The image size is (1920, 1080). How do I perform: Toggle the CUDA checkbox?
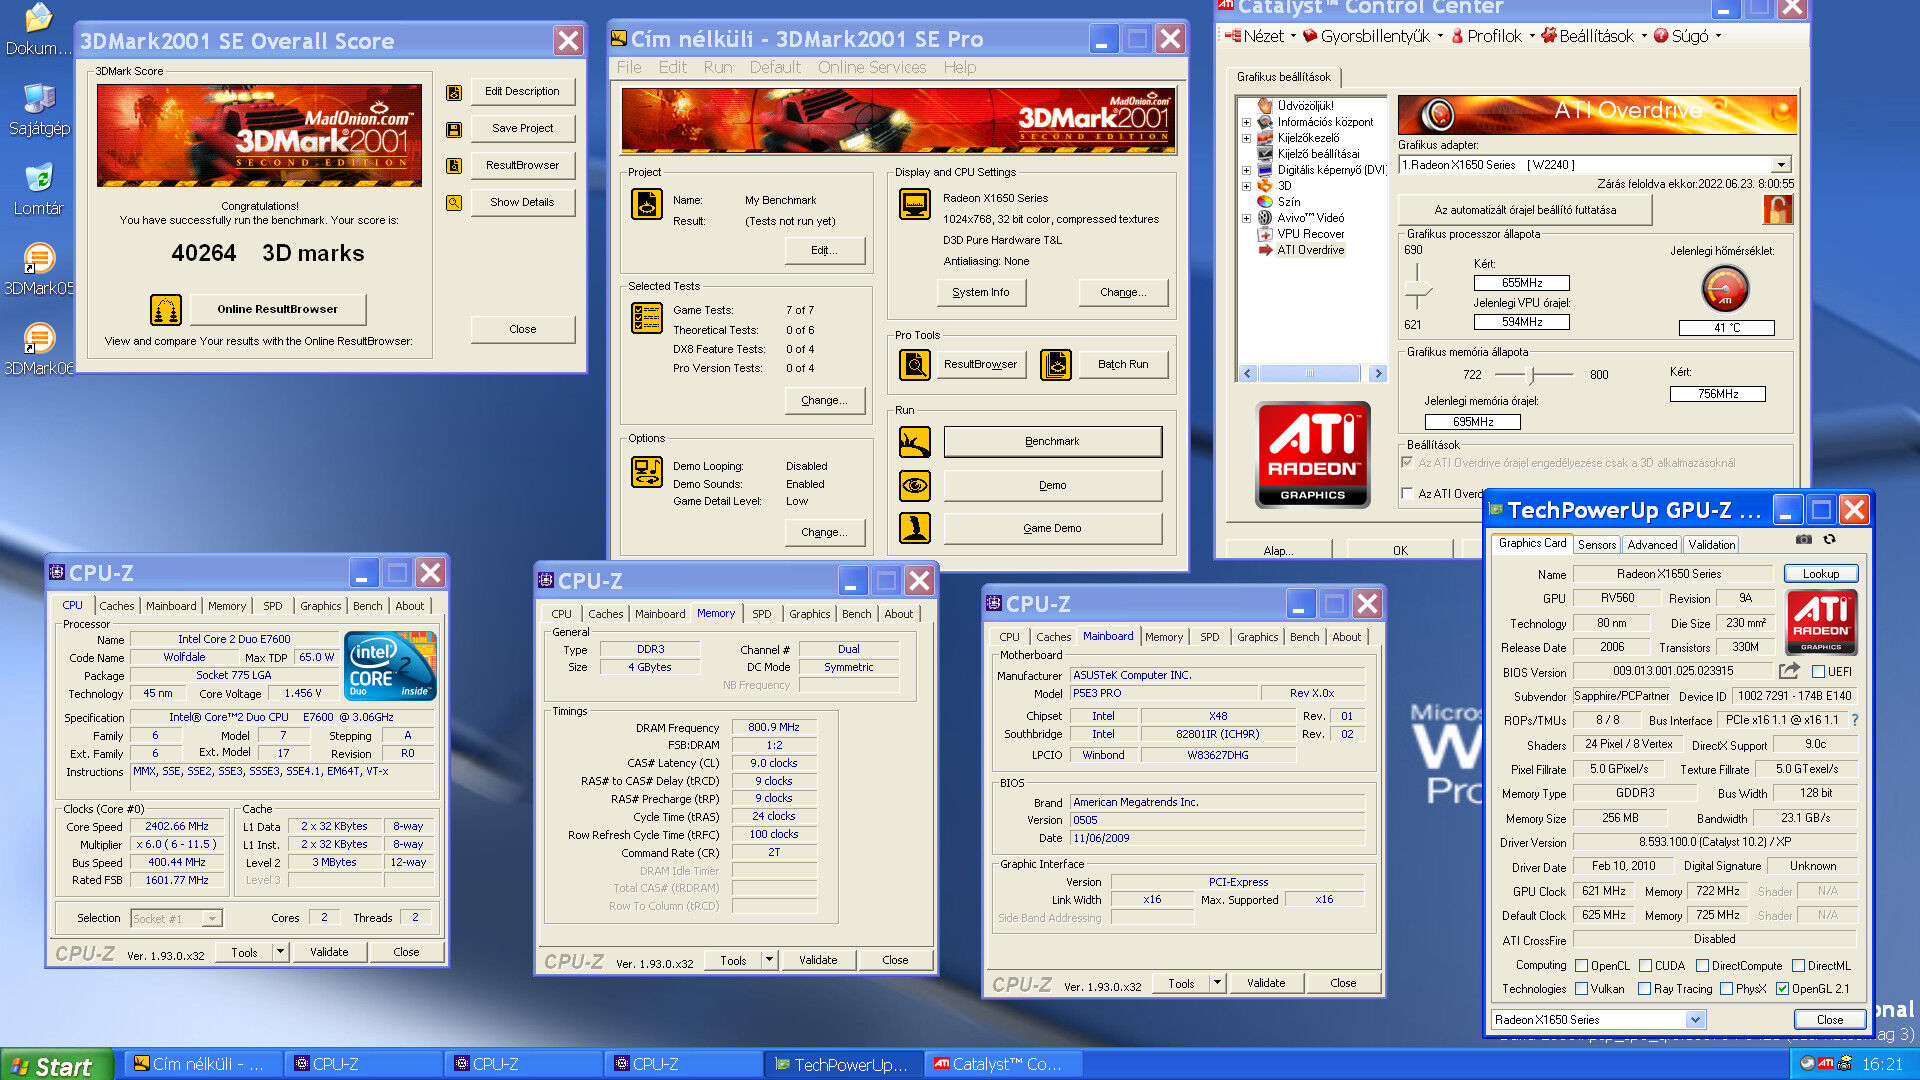1645,966
